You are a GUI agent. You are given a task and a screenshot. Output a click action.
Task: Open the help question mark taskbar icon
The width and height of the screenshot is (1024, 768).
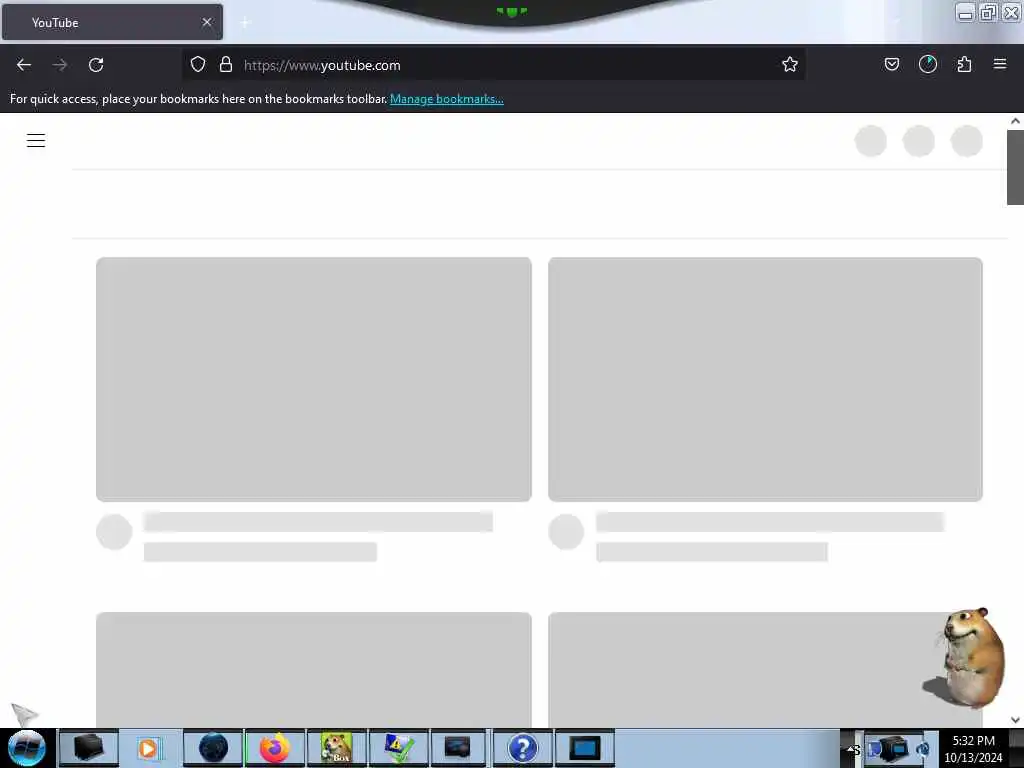coord(522,748)
